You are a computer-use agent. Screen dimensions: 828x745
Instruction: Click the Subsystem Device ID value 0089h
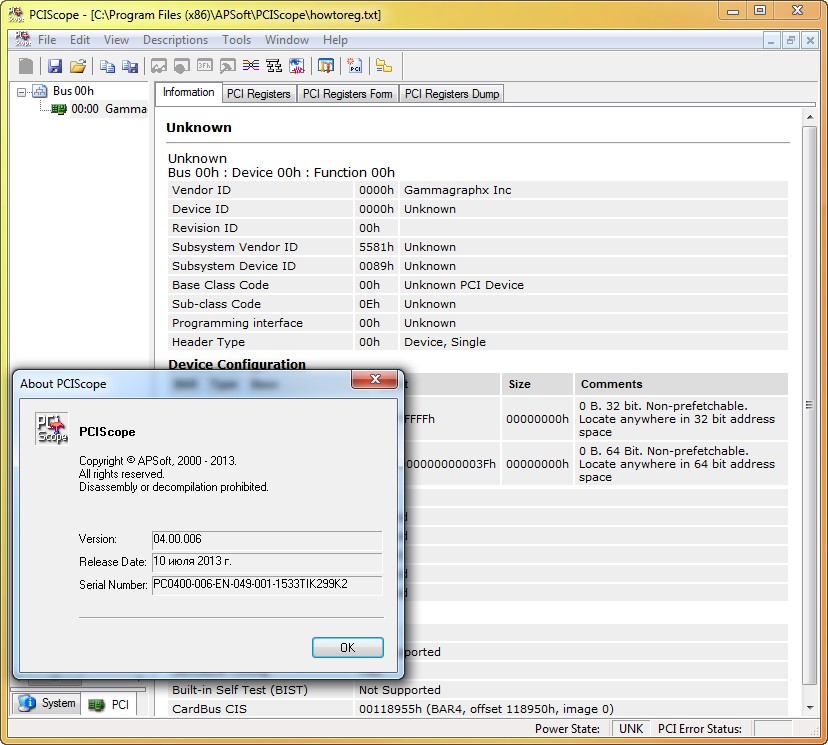(376, 266)
